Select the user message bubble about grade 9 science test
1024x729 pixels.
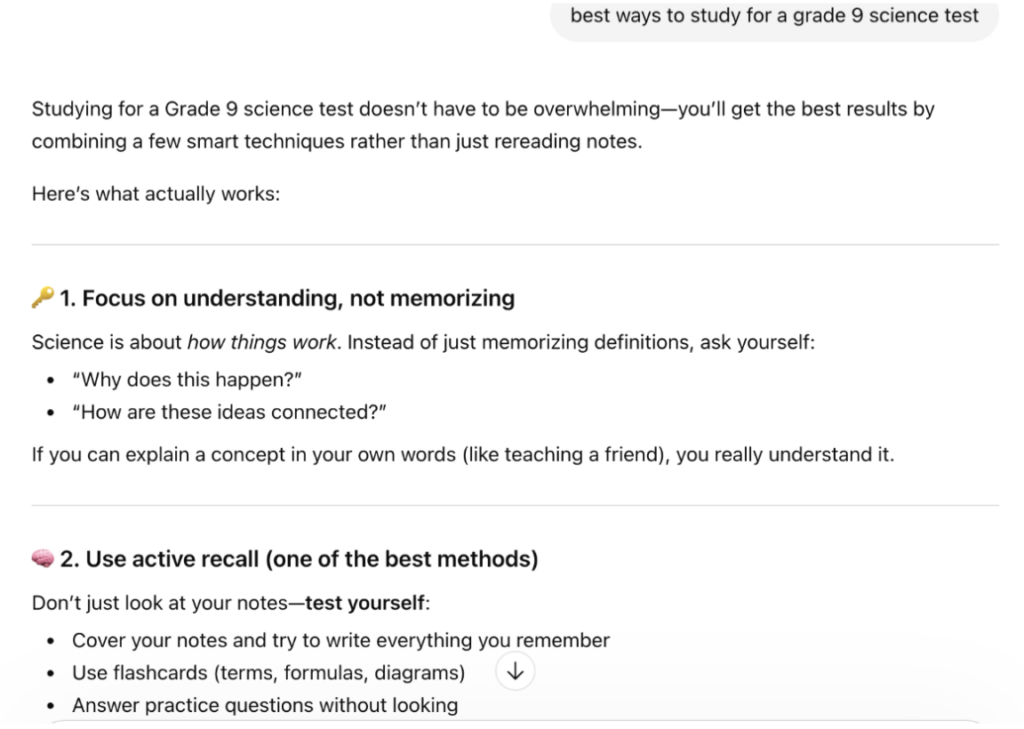coord(775,18)
